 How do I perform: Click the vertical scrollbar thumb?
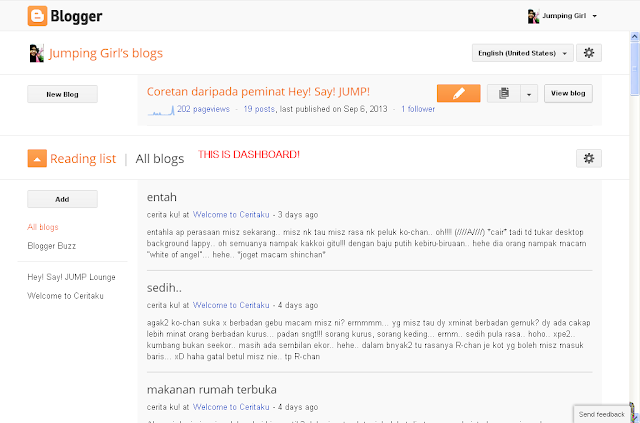tap(635, 69)
